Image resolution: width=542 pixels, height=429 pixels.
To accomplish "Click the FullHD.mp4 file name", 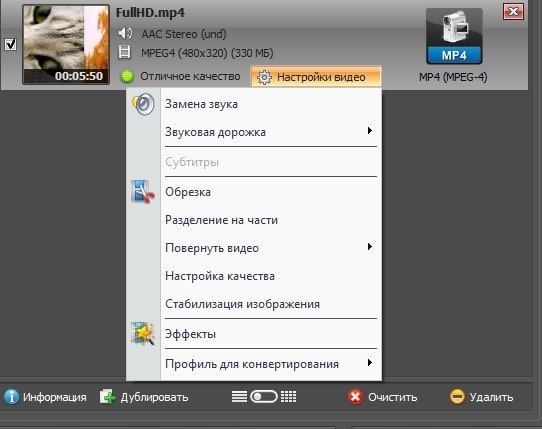I will click(x=150, y=13).
